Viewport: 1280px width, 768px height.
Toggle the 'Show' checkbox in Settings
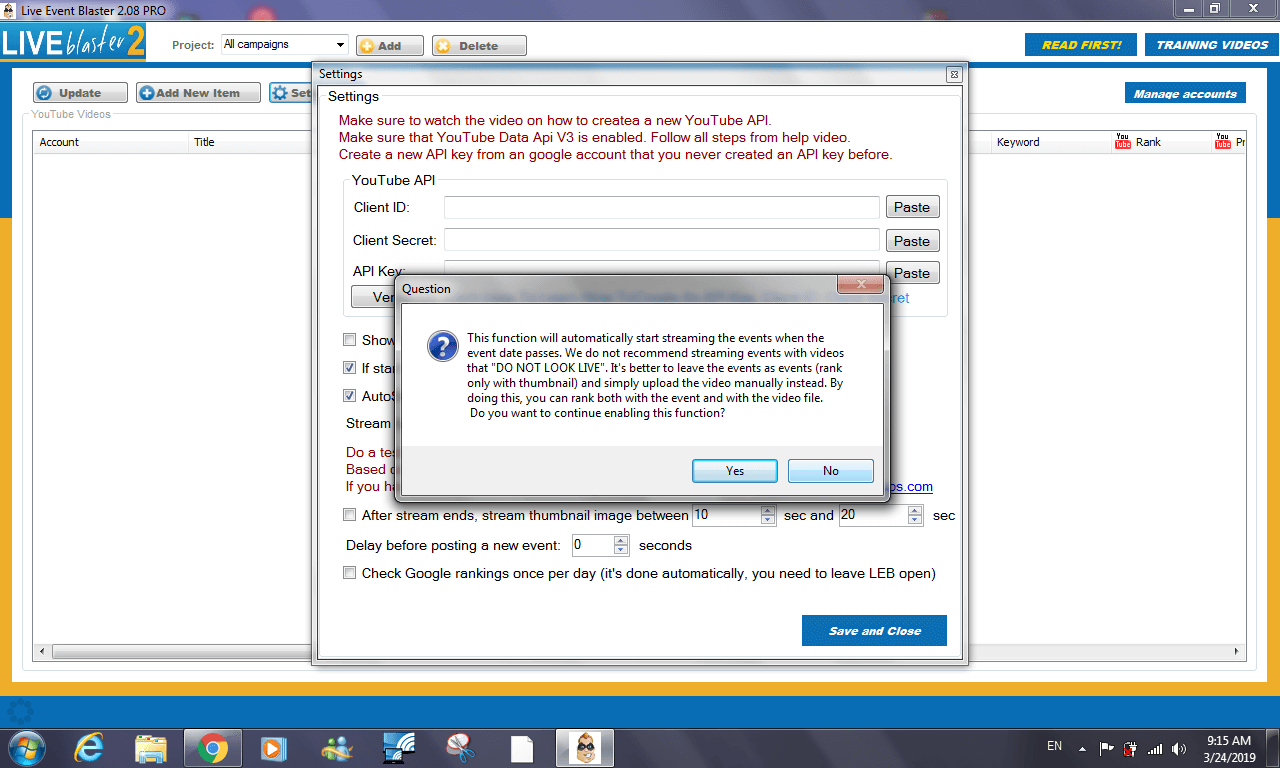click(349, 340)
